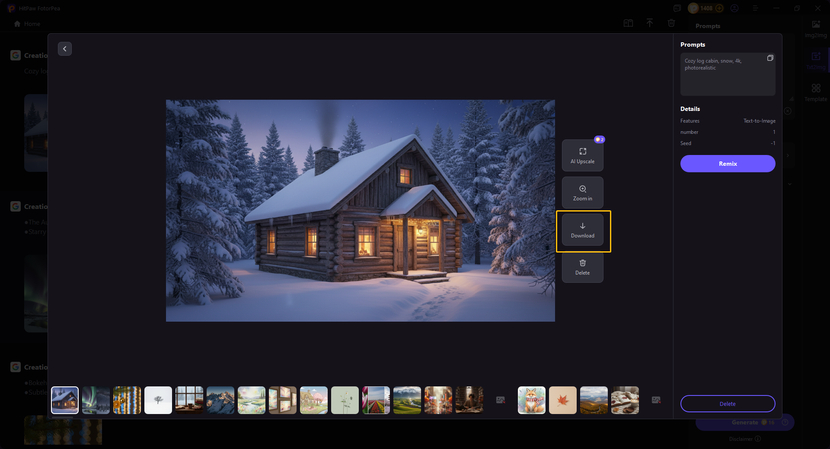Select the last broken image thumbnail

tap(656, 400)
